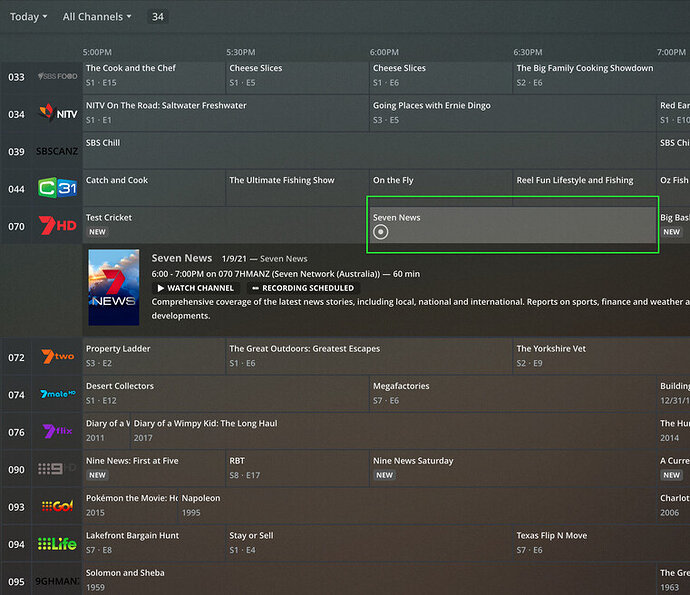Viewport: 690px width, 595px height.
Task: Open the All Channels filter dropdown
Action: (x=97, y=17)
